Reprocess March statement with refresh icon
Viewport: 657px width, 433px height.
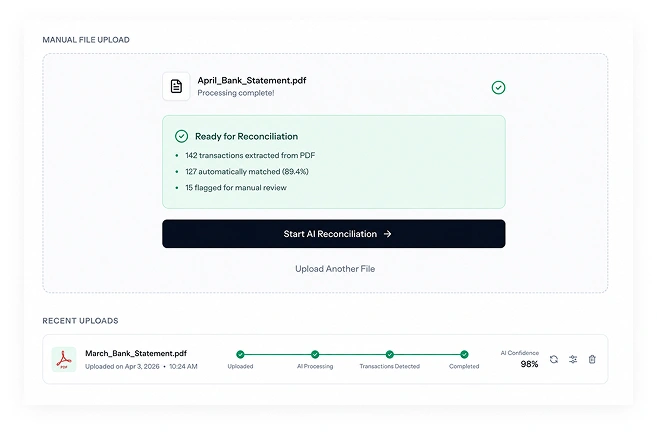pos(554,359)
